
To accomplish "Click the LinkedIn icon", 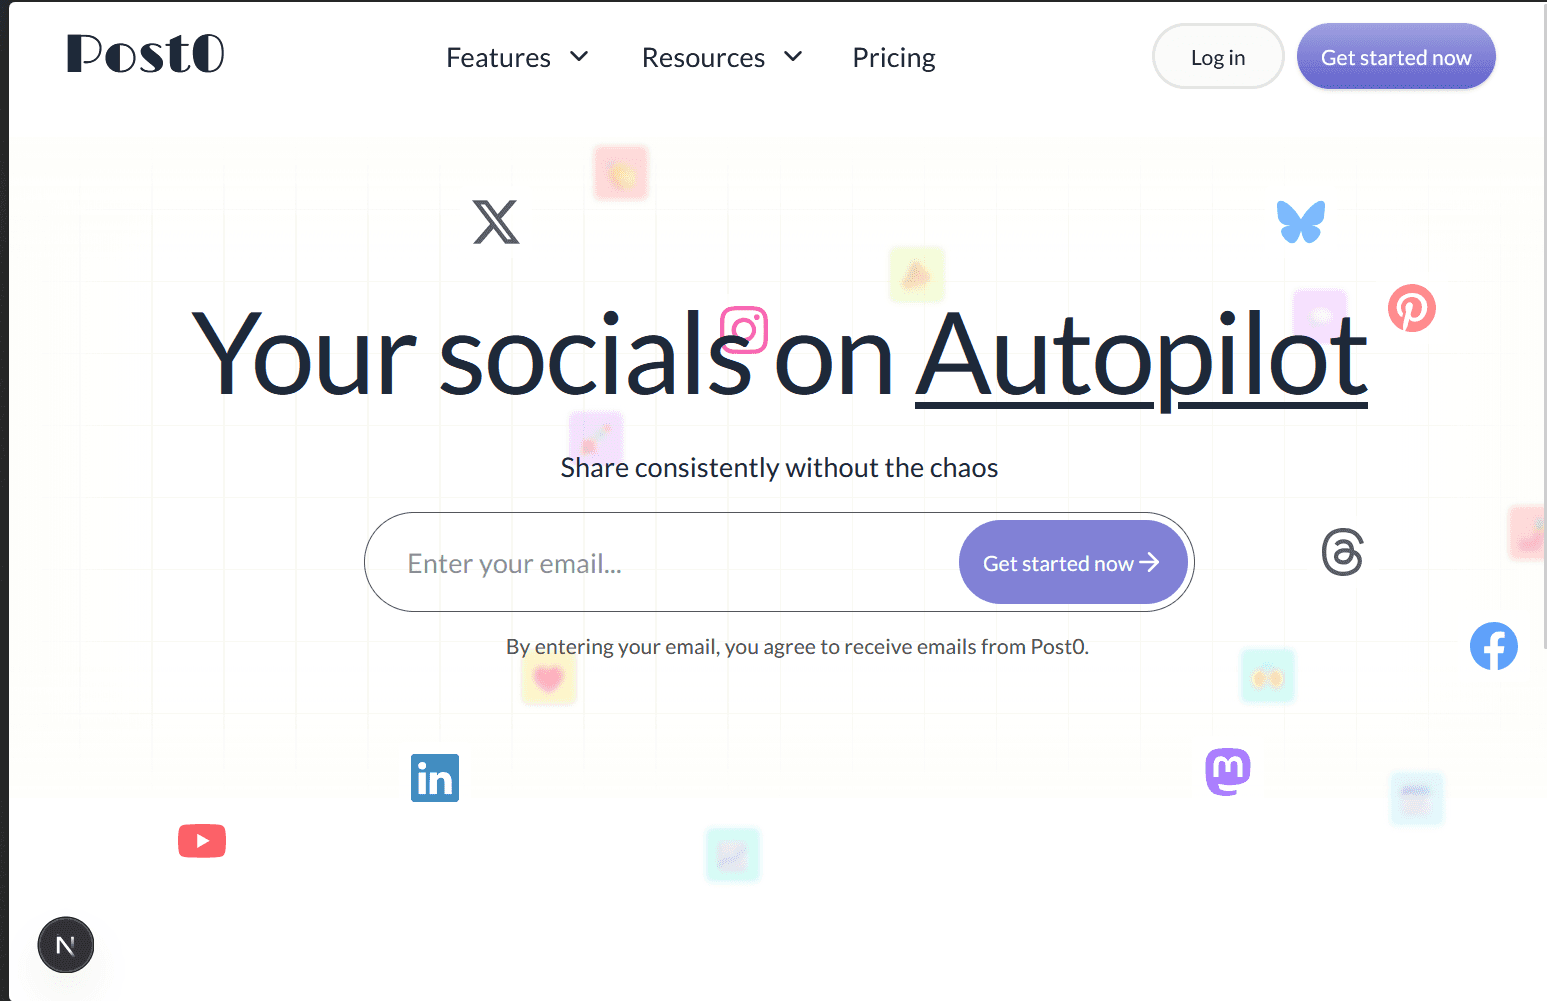I will (x=435, y=778).
